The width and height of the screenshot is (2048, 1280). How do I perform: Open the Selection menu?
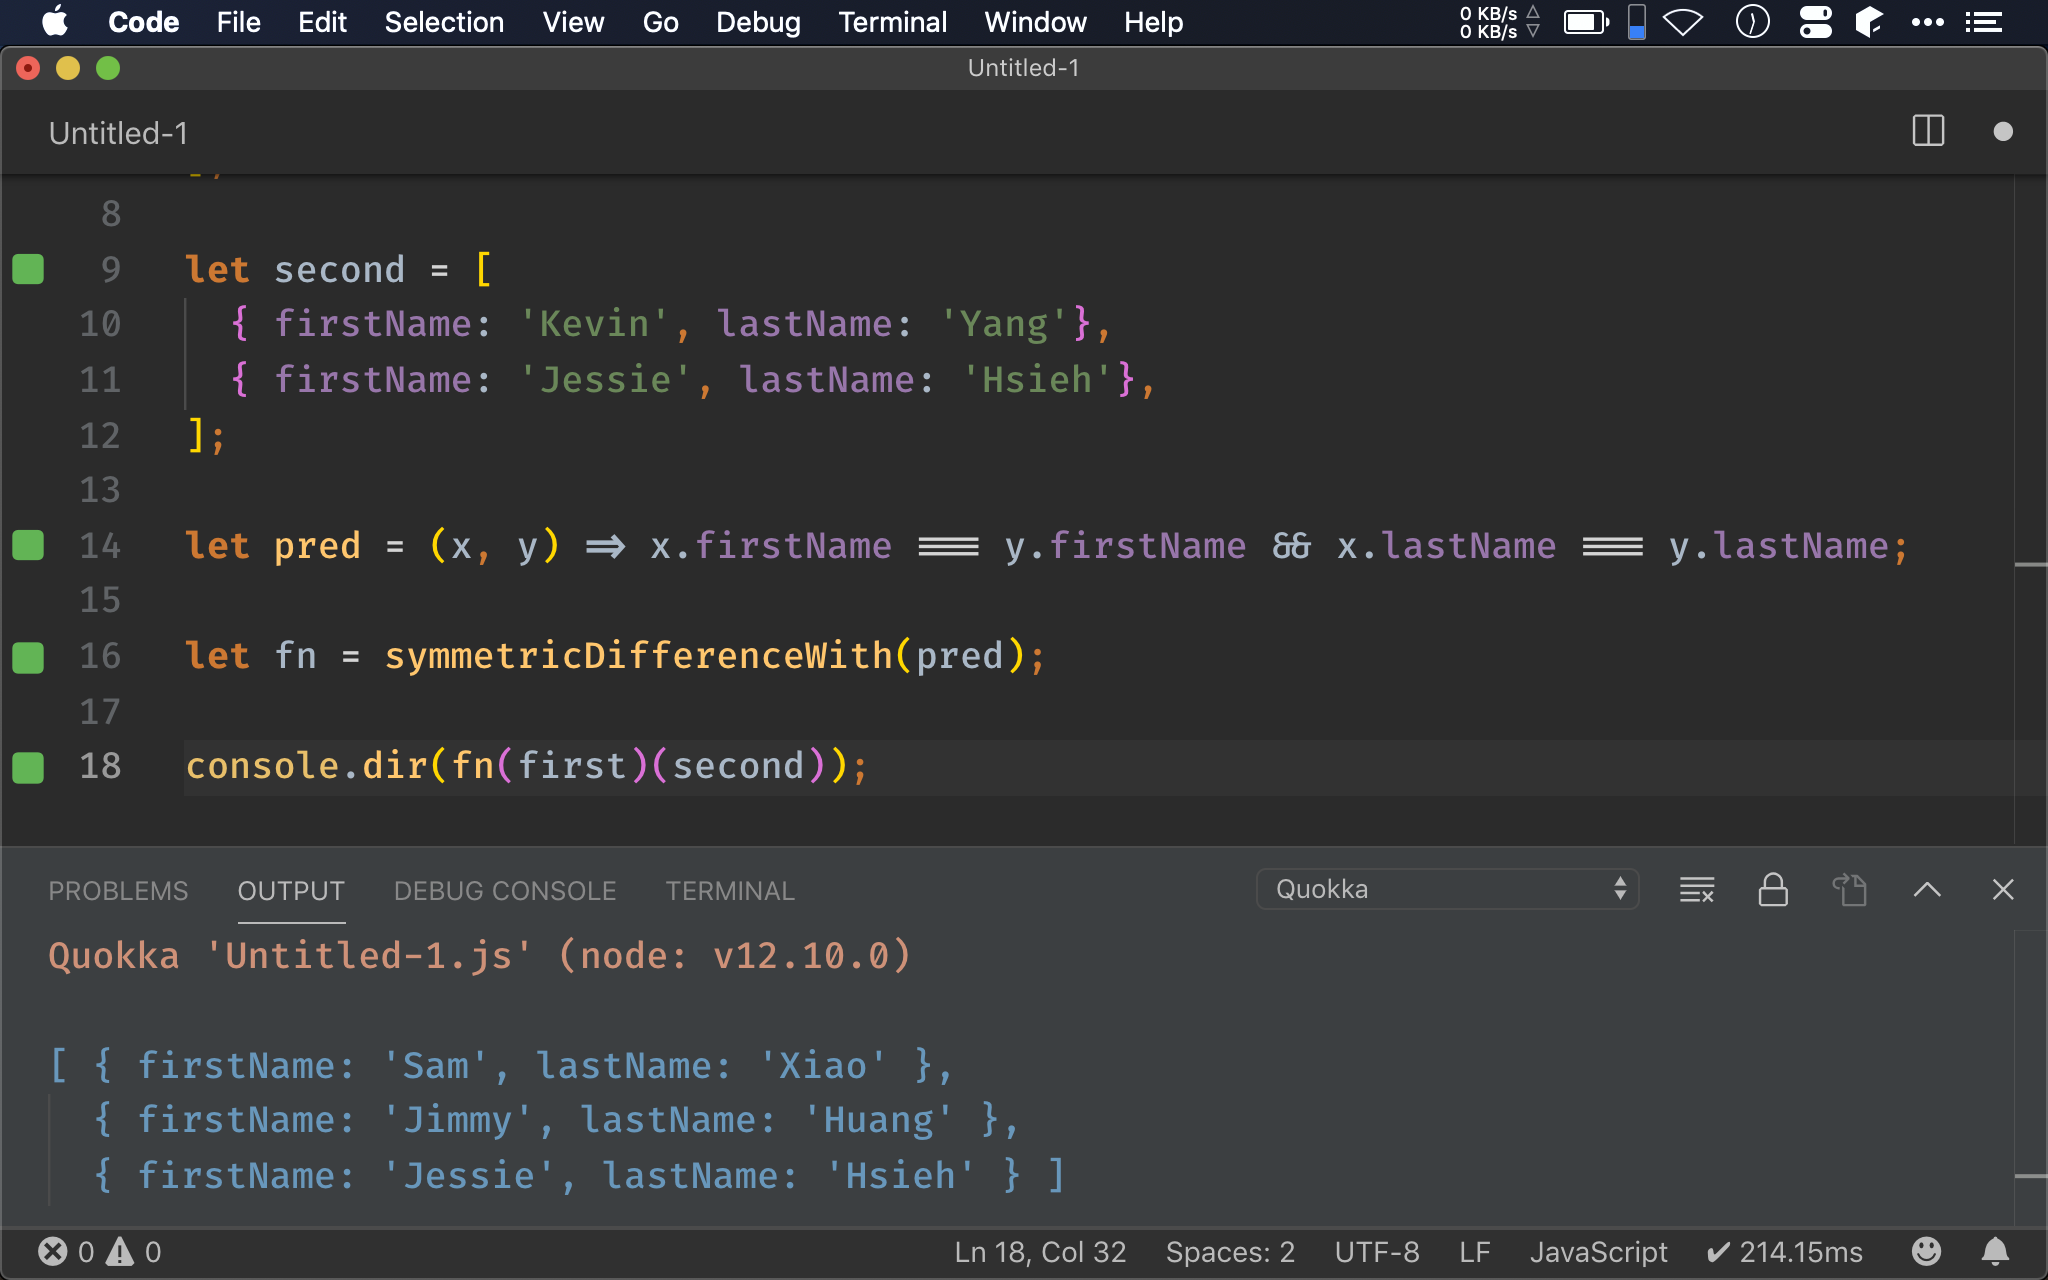[x=444, y=22]
